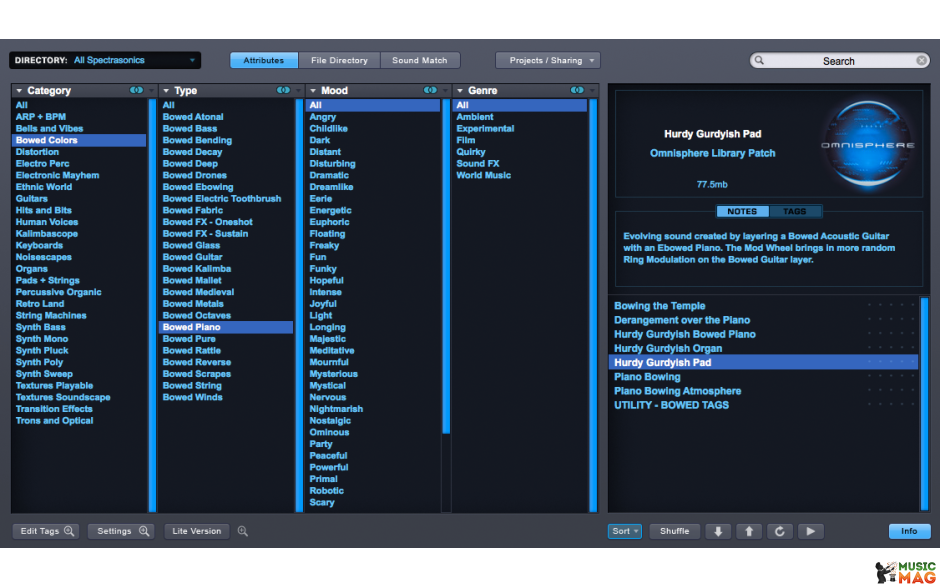
Task: Select Nostalgic in the Mood list
Action: tap(330, 421)
